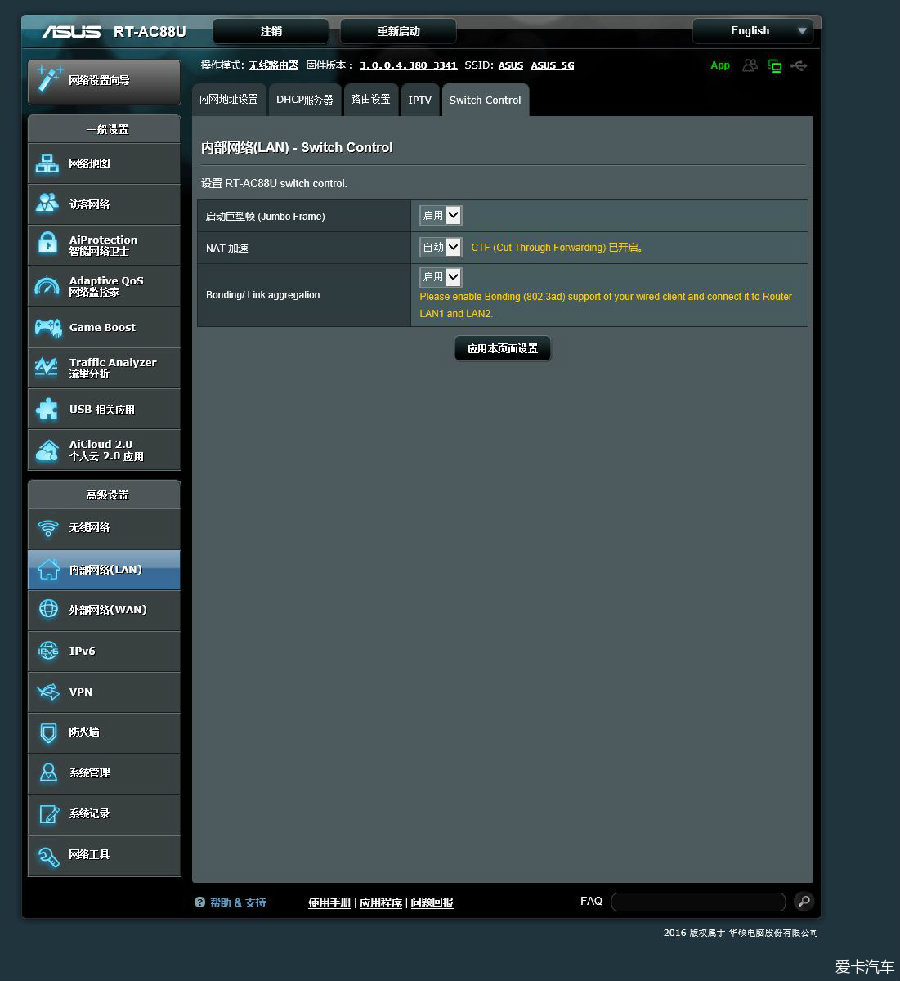Click the 内部网络(LAN) - Switch Control heading
Image resolution: width=900 pixels, height=981 pixels.
296,147
